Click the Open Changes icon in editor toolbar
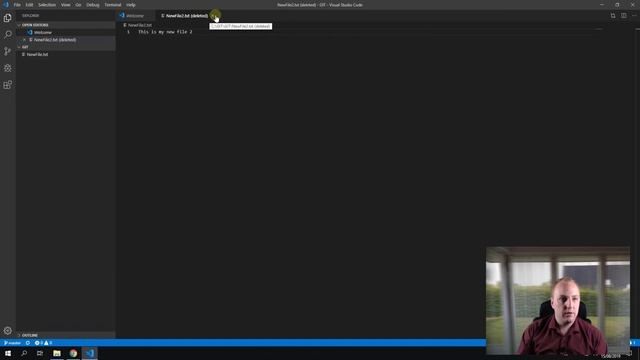 click(x=613, y=16)
